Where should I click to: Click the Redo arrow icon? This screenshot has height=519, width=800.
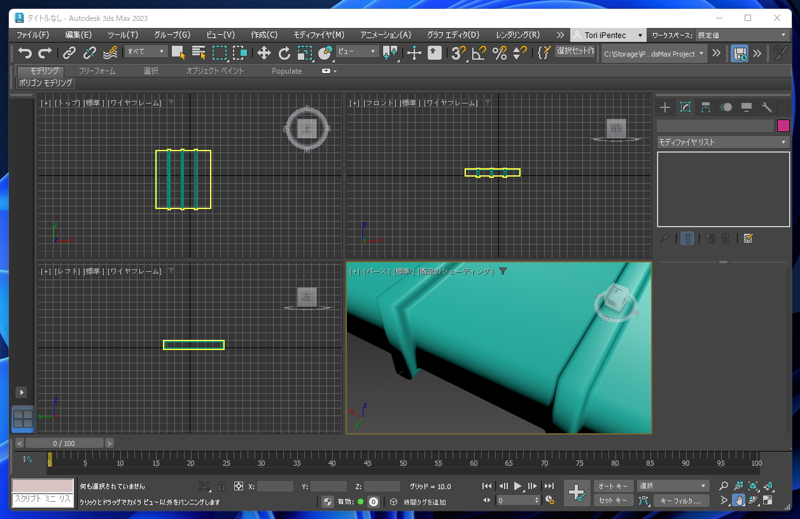[45, 53]
